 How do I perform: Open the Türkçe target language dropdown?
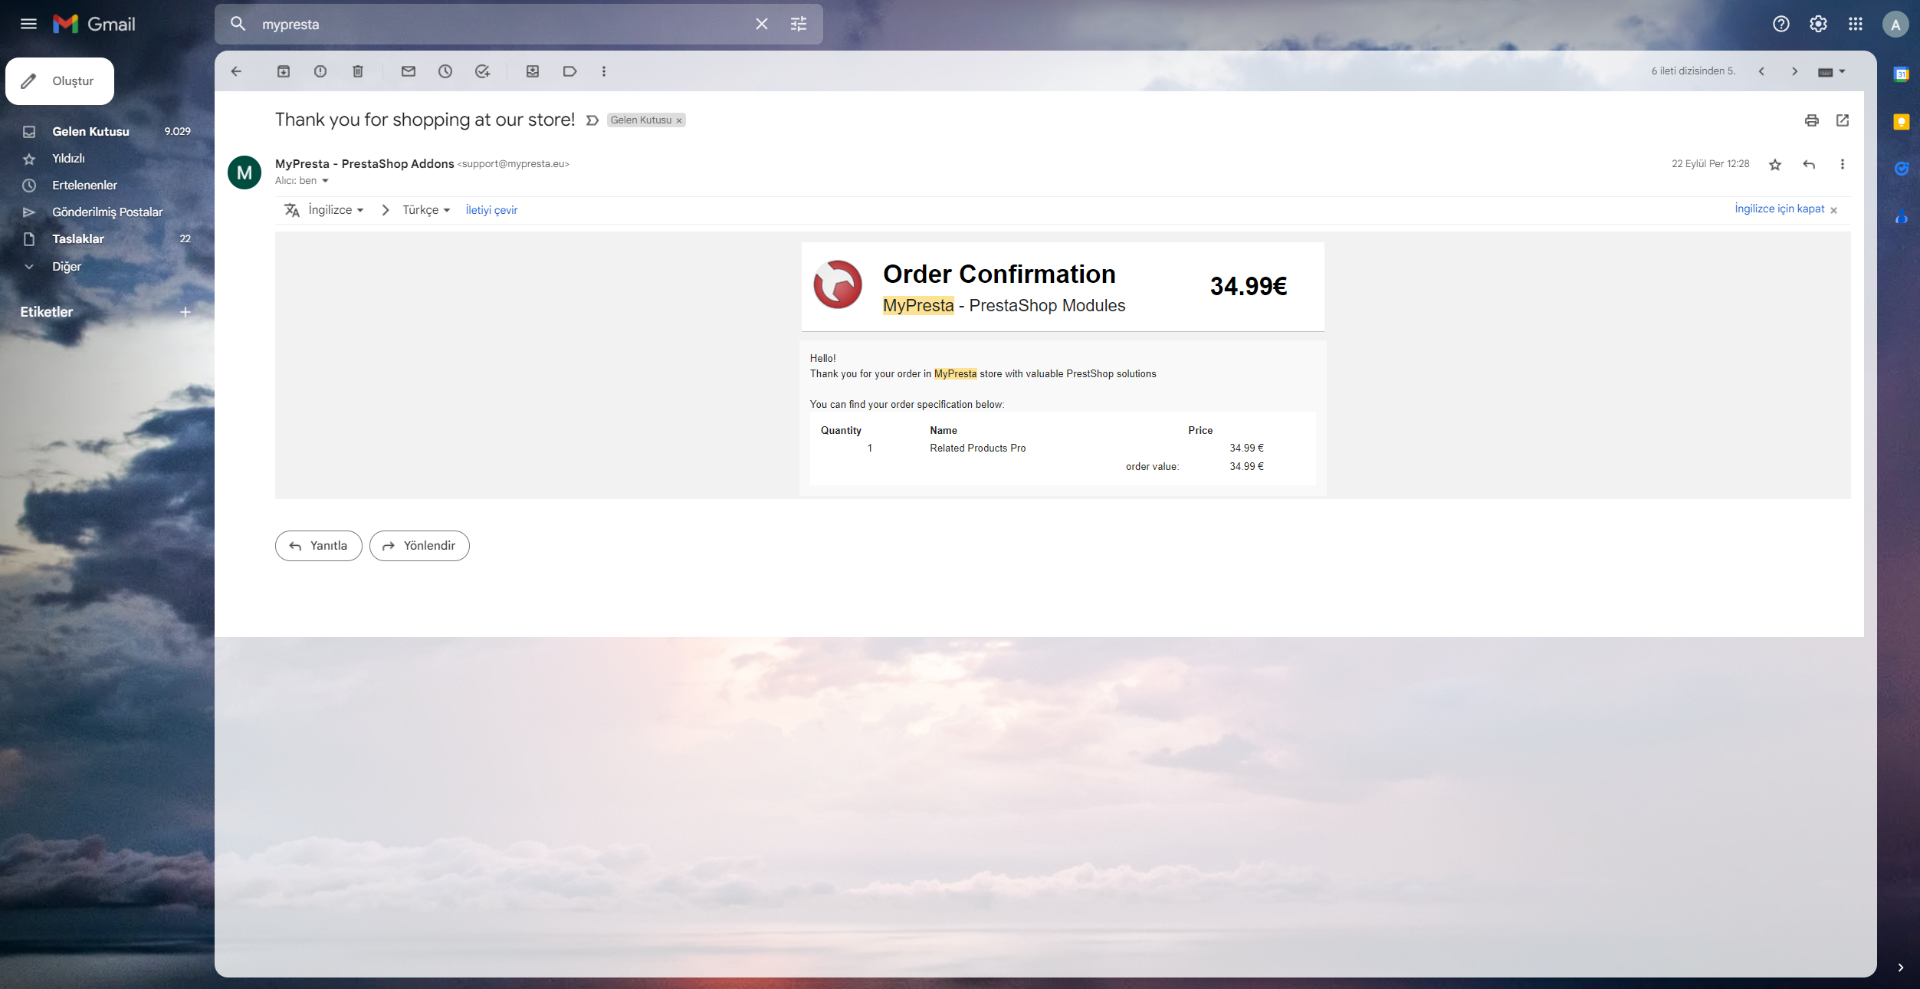[426, 210]
